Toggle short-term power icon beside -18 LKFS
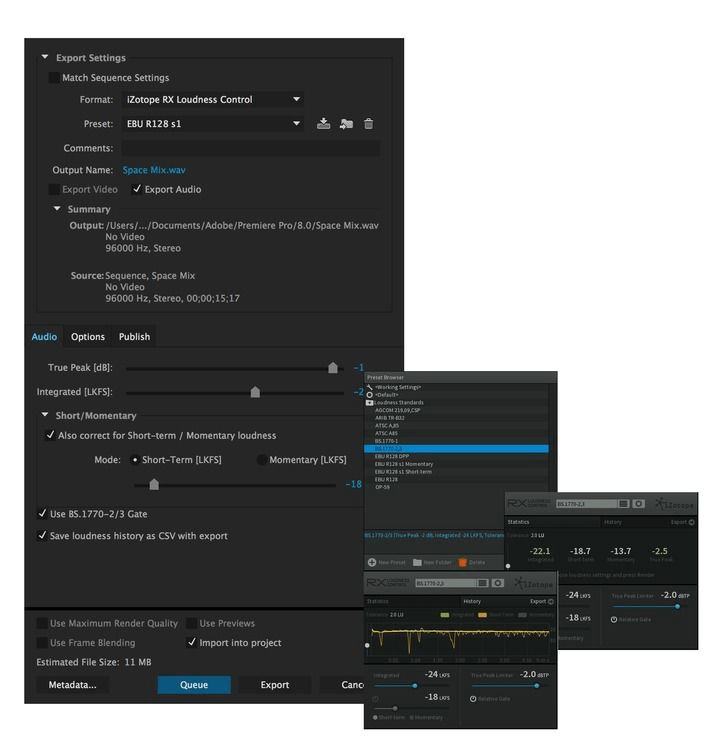This screenshot has width=719, height=750. click(376, 699)
